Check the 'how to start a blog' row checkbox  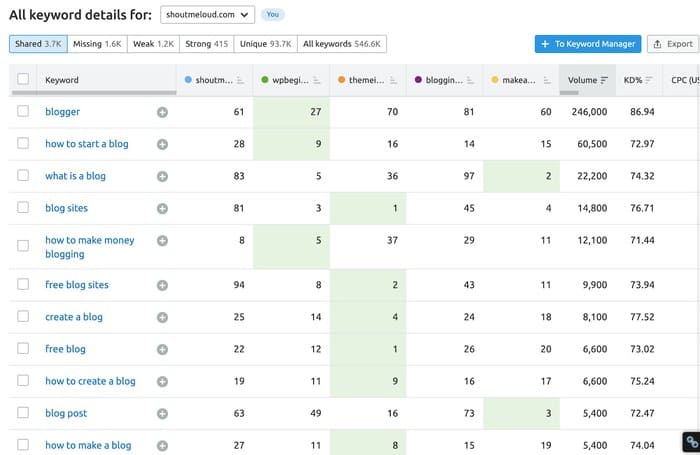click(23, 143)
